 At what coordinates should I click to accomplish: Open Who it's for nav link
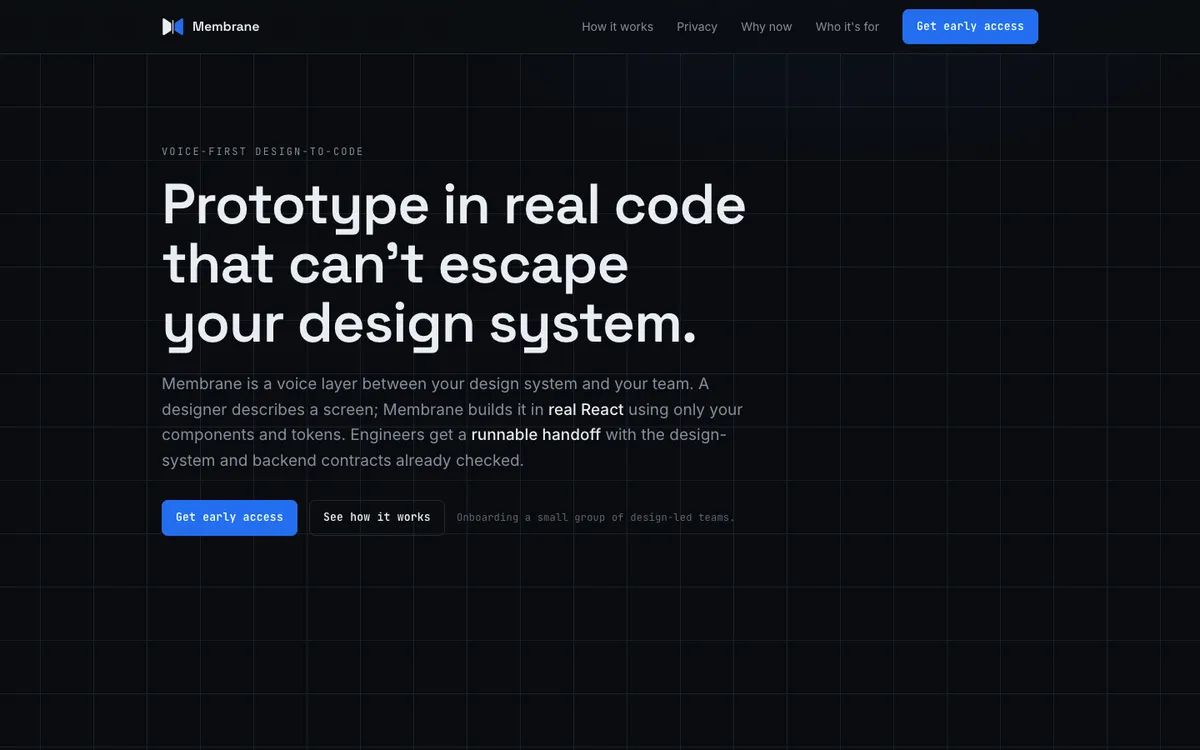pos(847,27)
